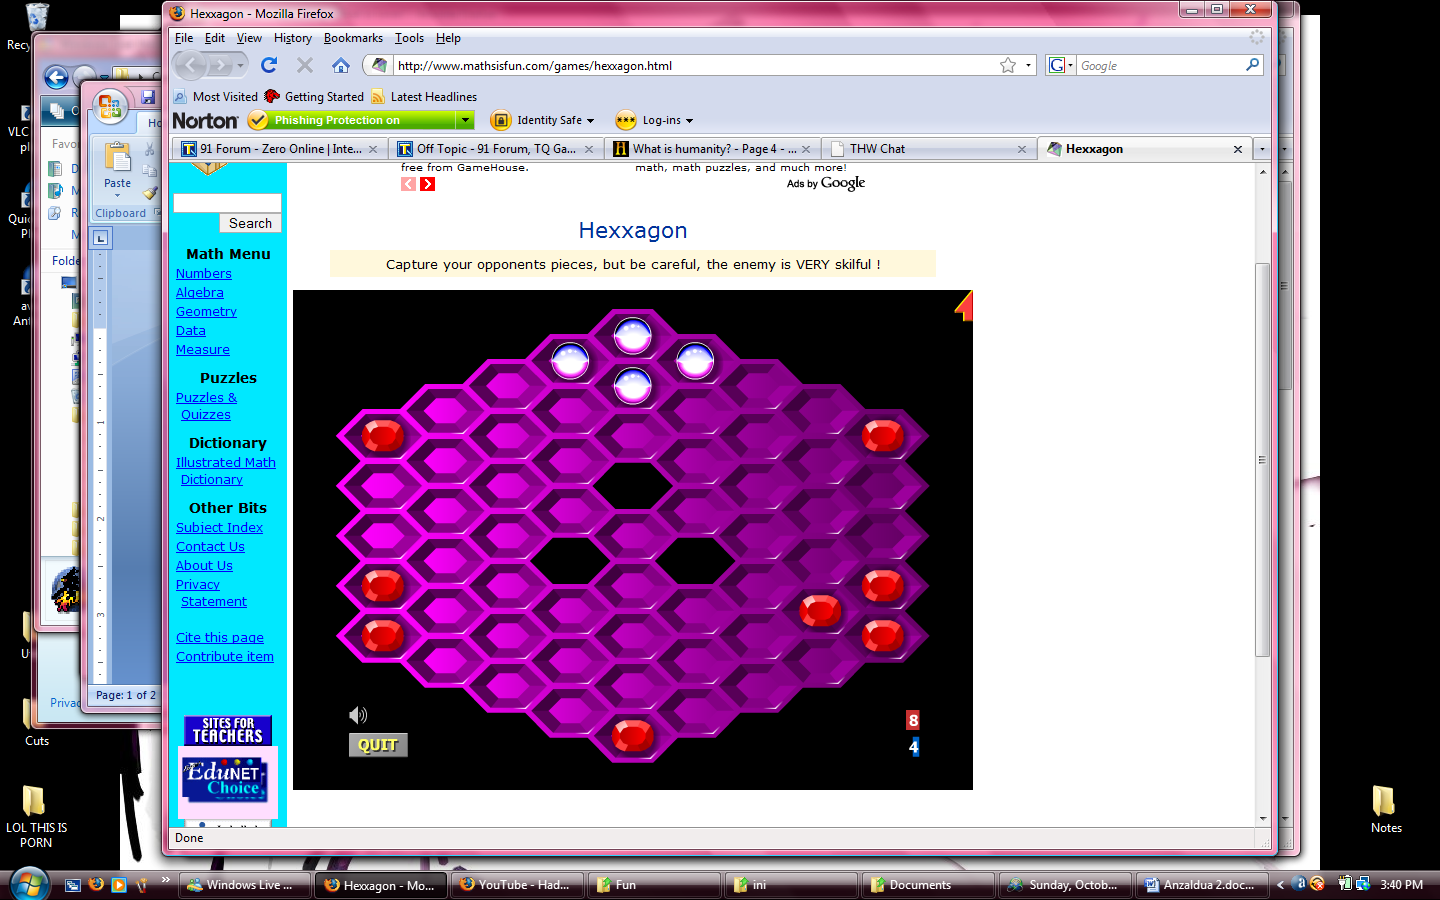Select the red gem at bottom center

pos(632,736)
